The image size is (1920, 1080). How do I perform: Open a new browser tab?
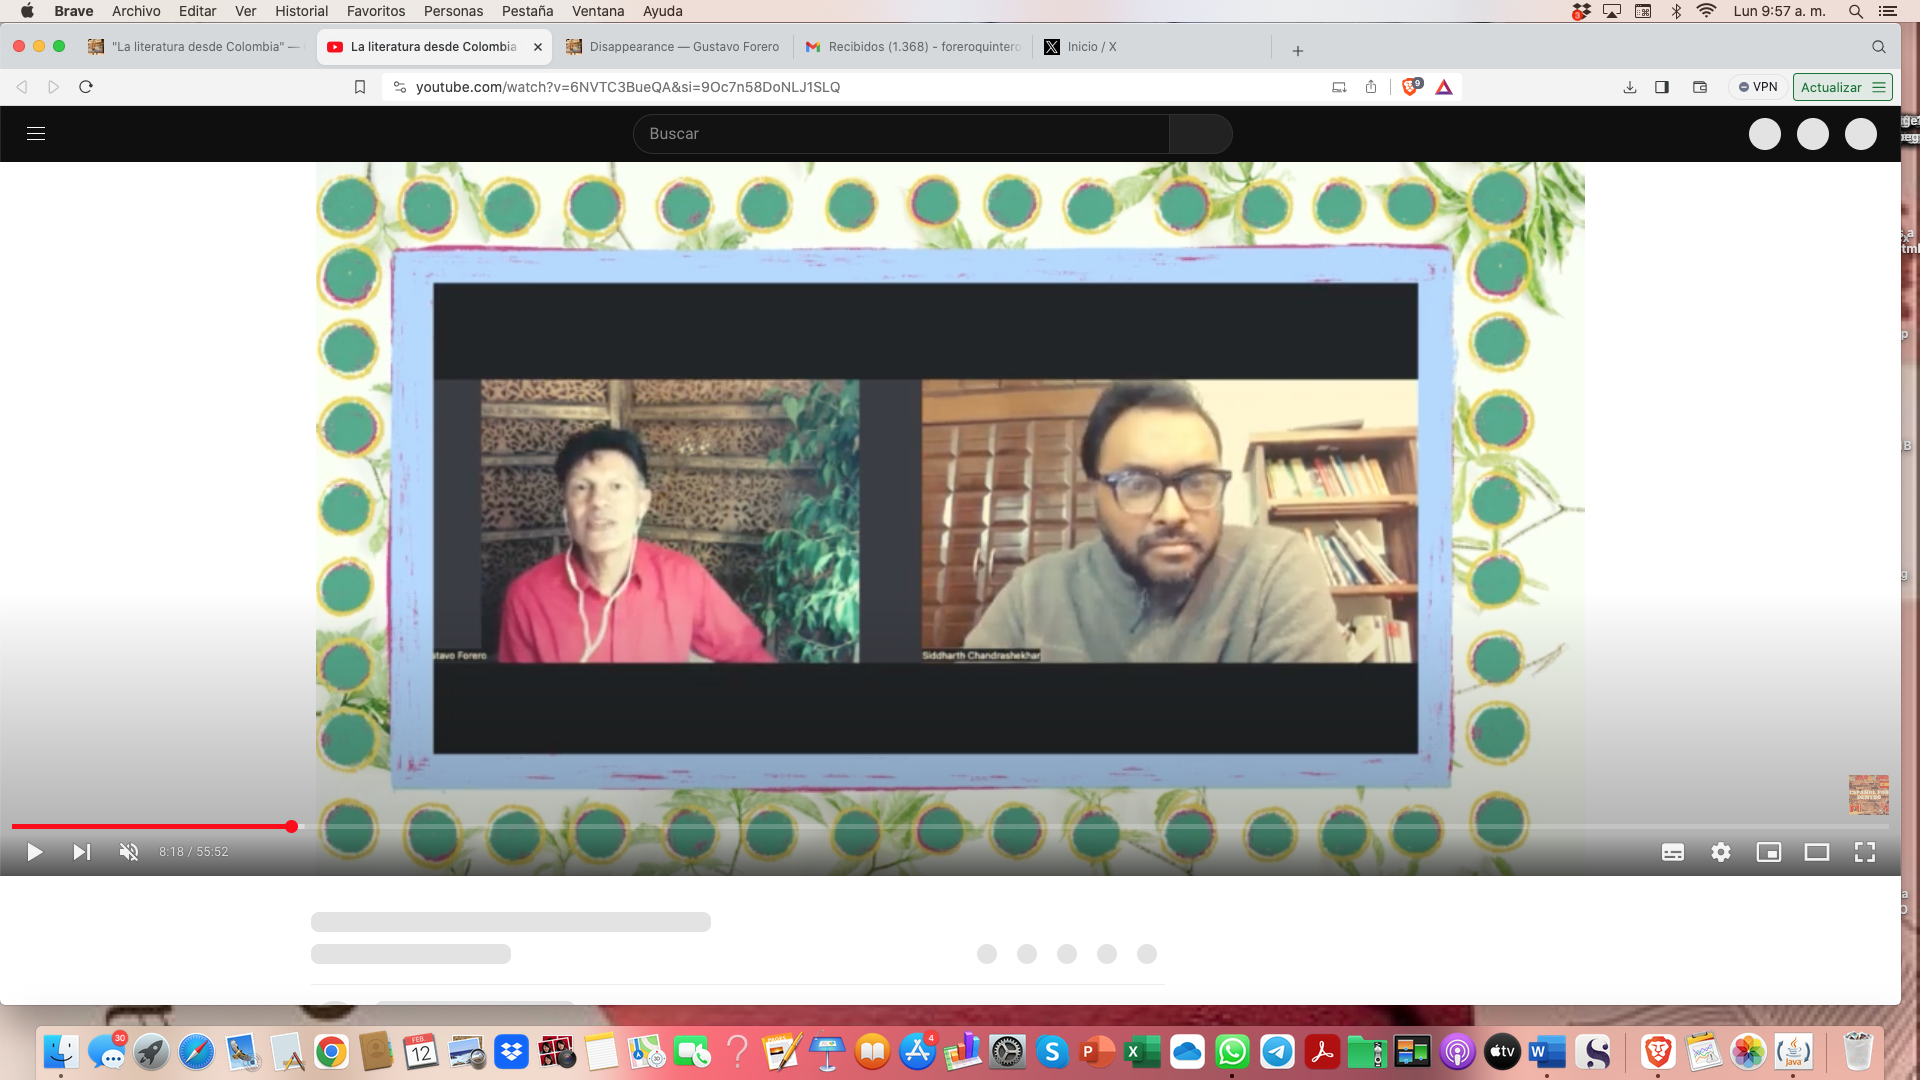coord(1297,50)
